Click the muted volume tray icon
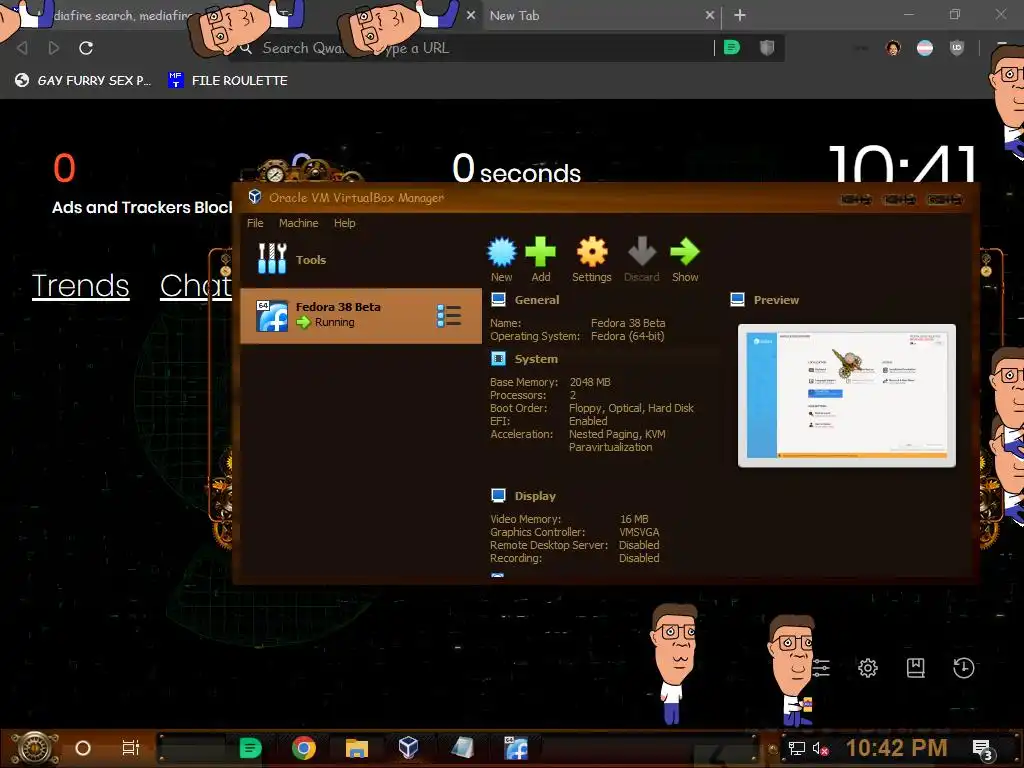Viewport: 1024px width, 768px height. pyautogui.click(x=820, y=748)
